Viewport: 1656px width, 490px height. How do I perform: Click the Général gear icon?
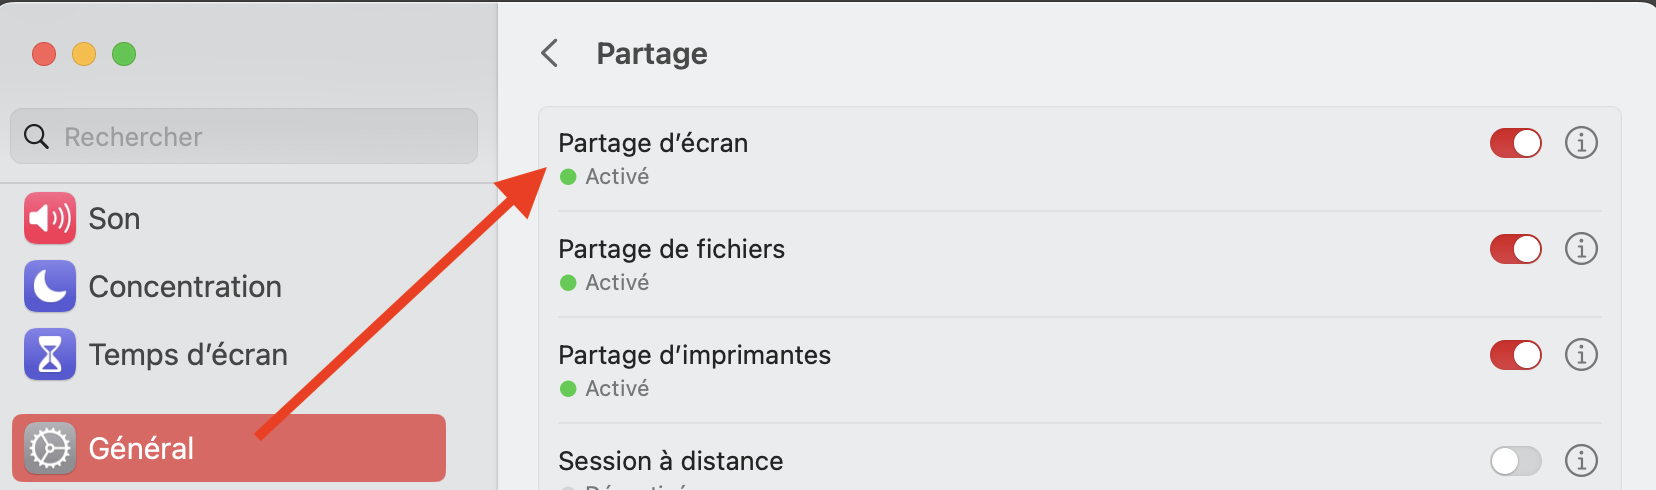pyautogui.click(x=50, y=448)
